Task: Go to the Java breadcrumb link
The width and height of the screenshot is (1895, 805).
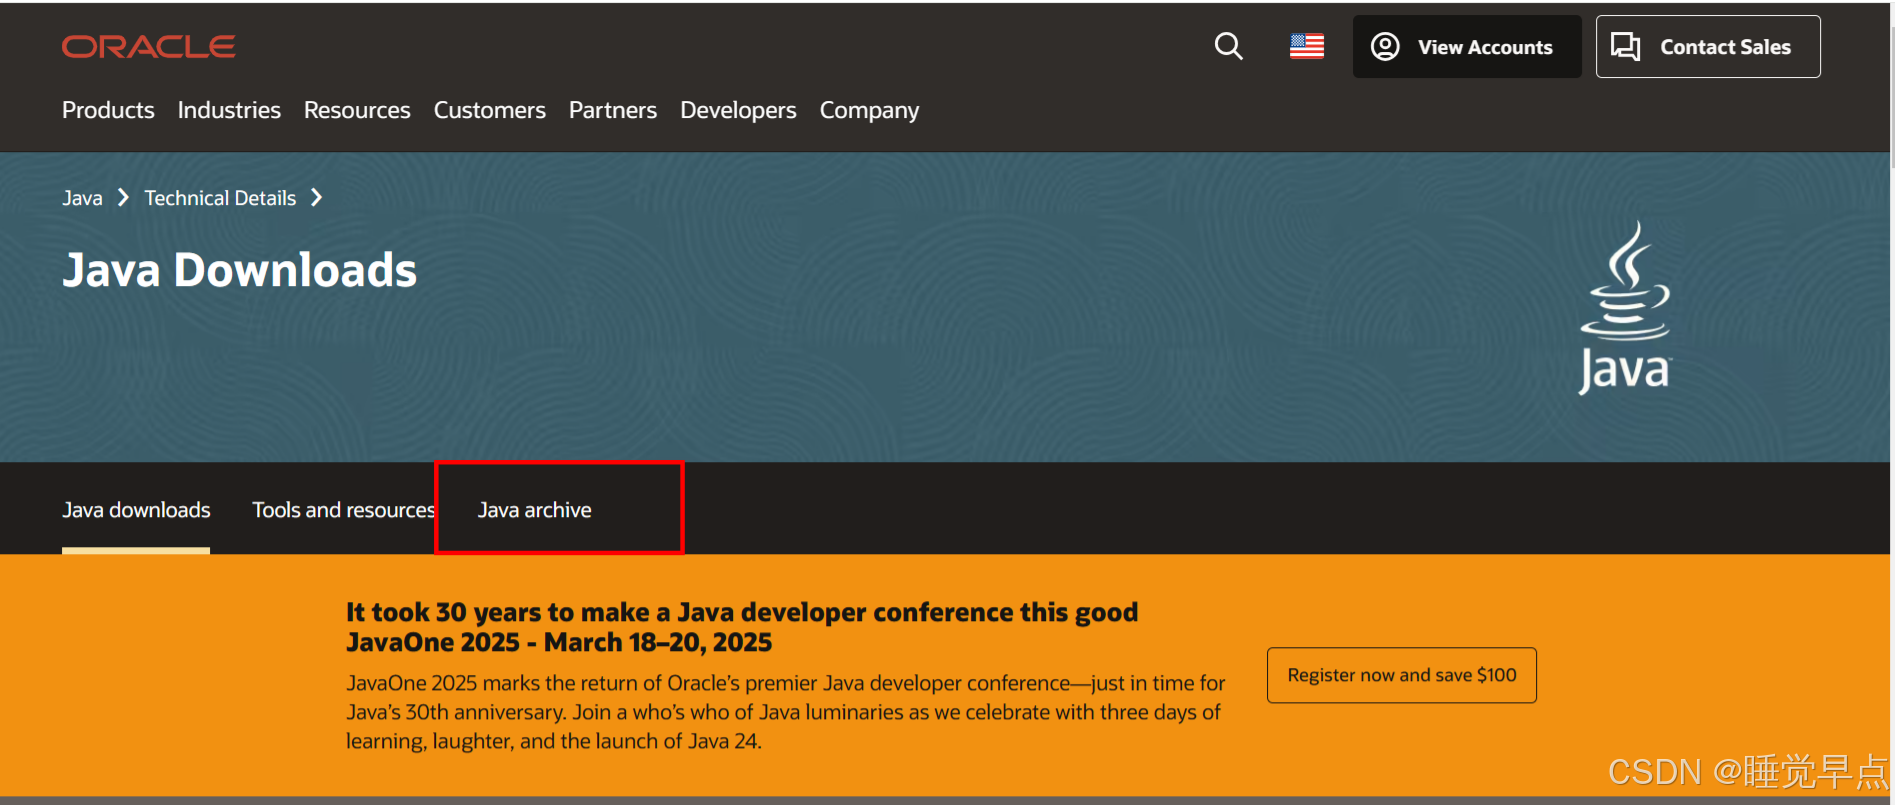Action: coord(82,198)
